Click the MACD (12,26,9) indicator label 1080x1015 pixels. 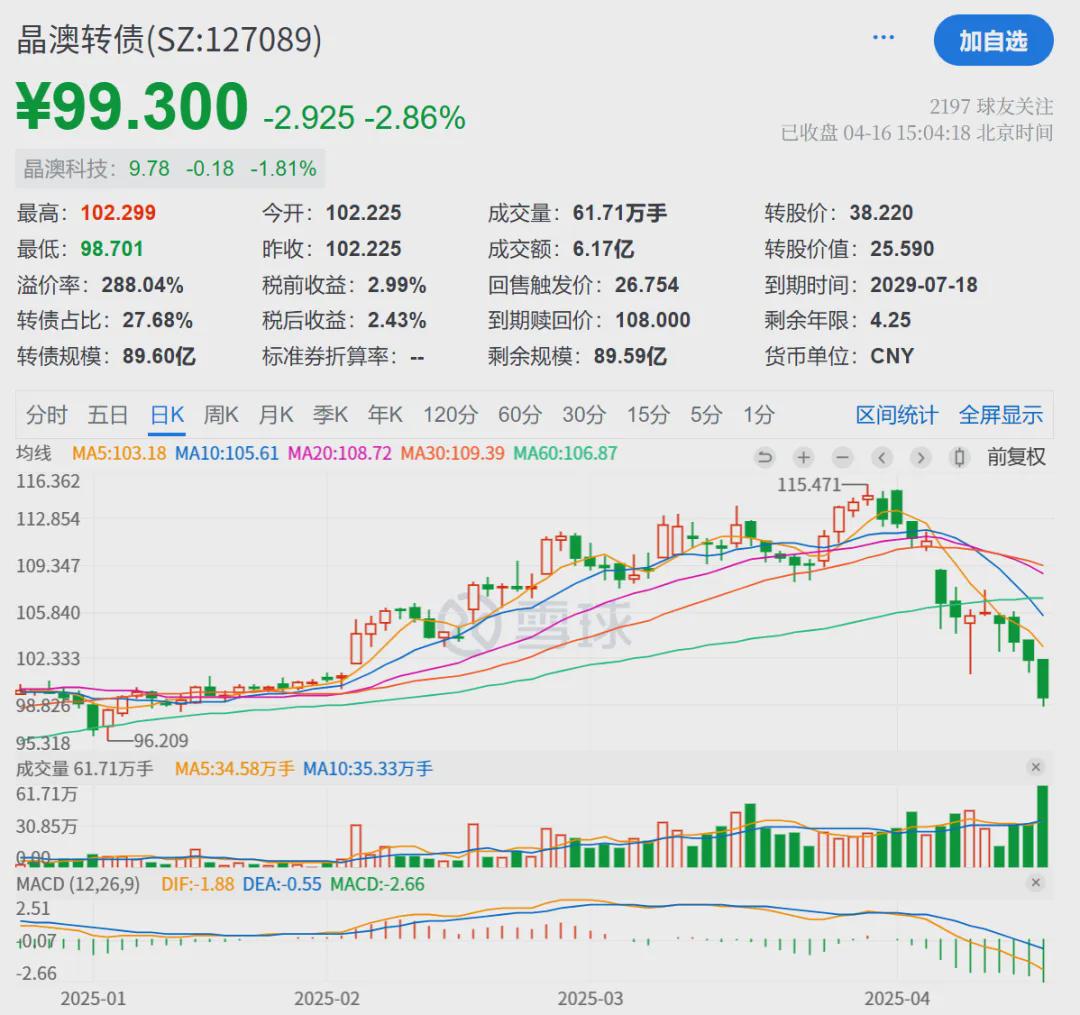pos(78,884)
